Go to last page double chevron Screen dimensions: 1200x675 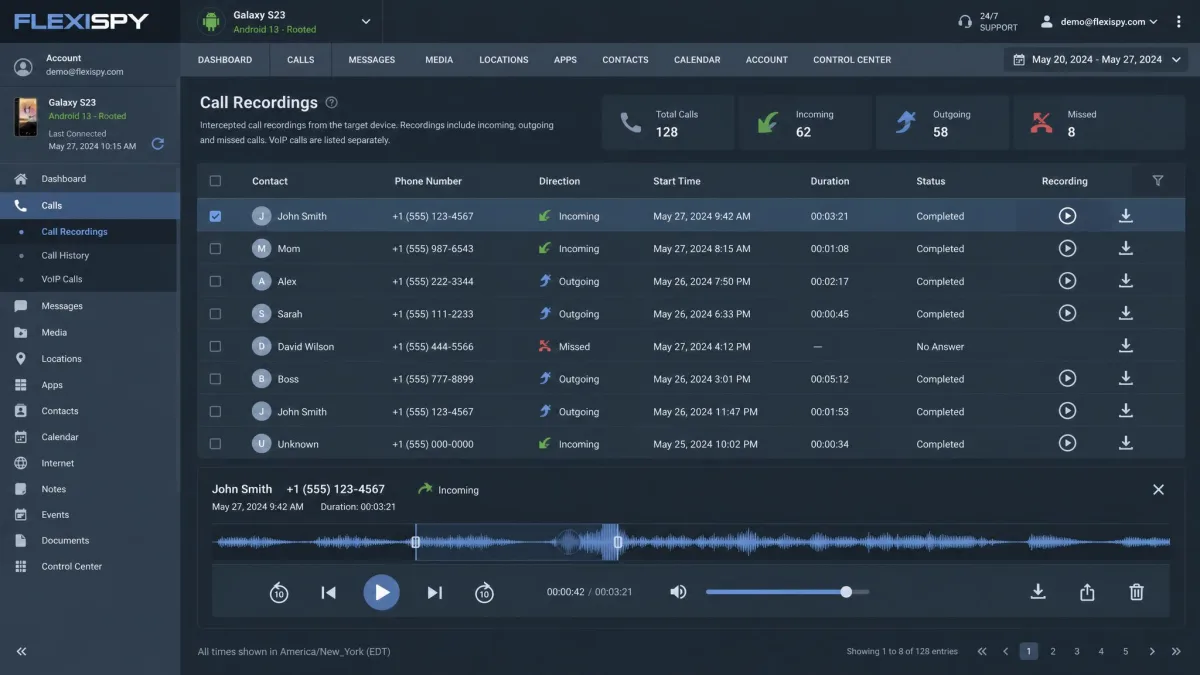click(1176, 651)
